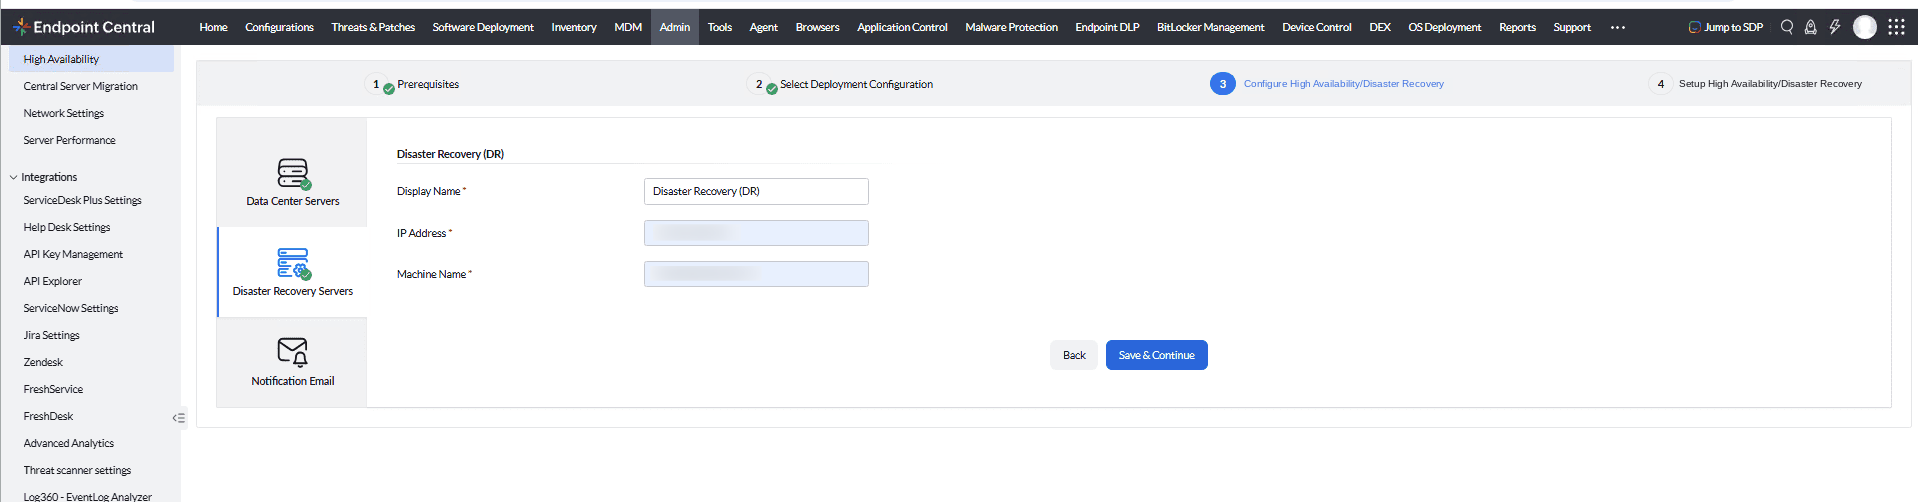The image size is (1918, 502).
Task: Click step 3 Configure High Availability/Disaster Recovery
Action: (1327, 84)
